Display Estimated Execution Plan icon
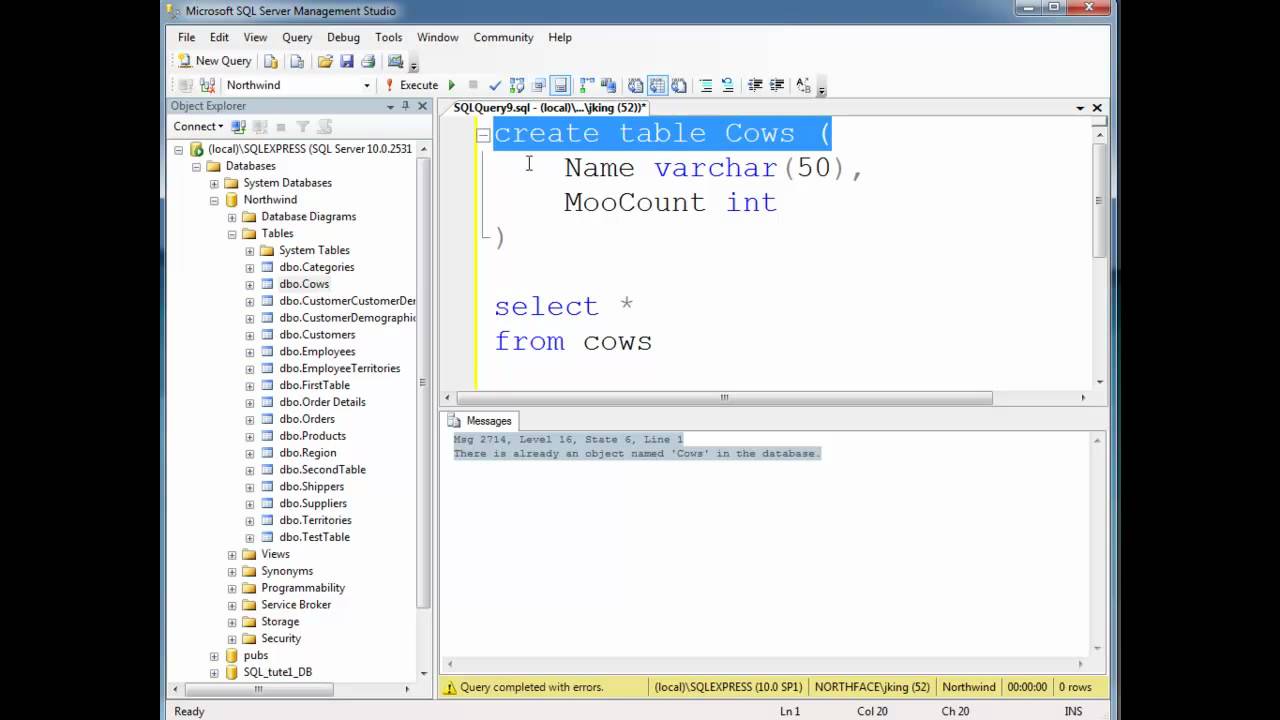Screen dimensions: 1280x720 click(517, 85)
